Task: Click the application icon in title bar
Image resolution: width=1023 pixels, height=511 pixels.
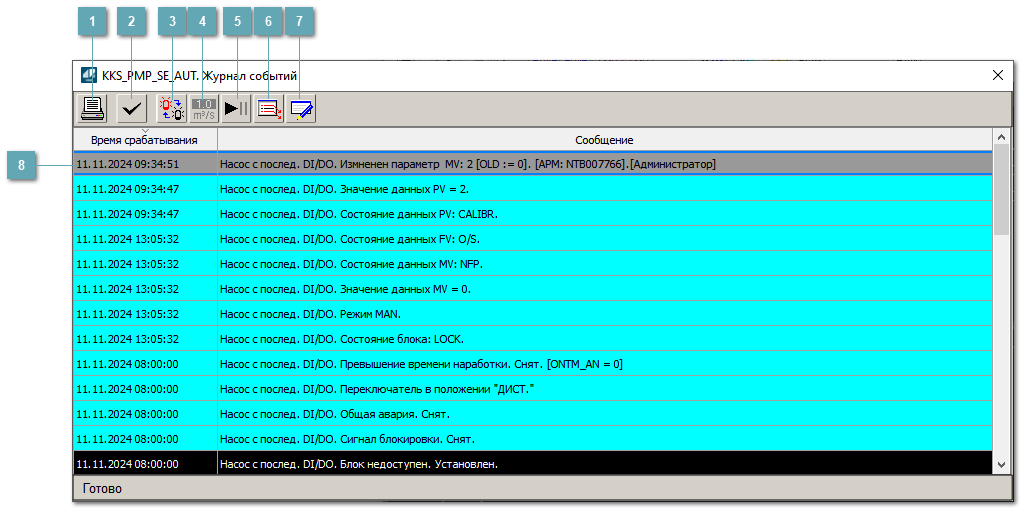Action: click(88, 75)
